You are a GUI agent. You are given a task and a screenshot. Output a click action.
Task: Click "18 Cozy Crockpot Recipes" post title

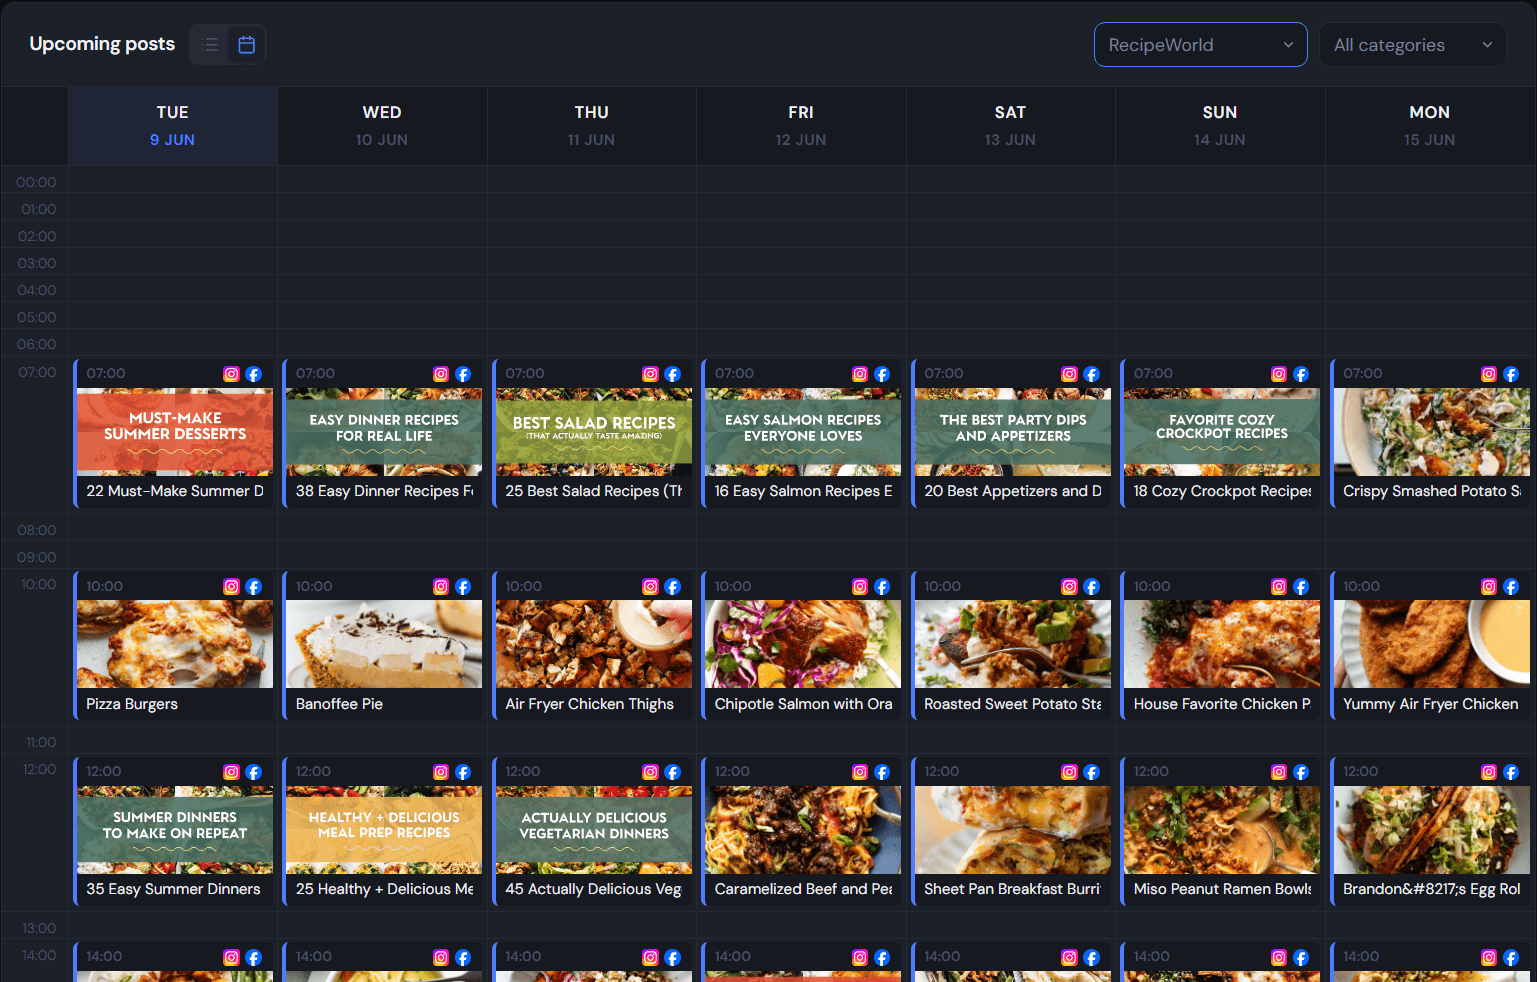(1222, 491)
